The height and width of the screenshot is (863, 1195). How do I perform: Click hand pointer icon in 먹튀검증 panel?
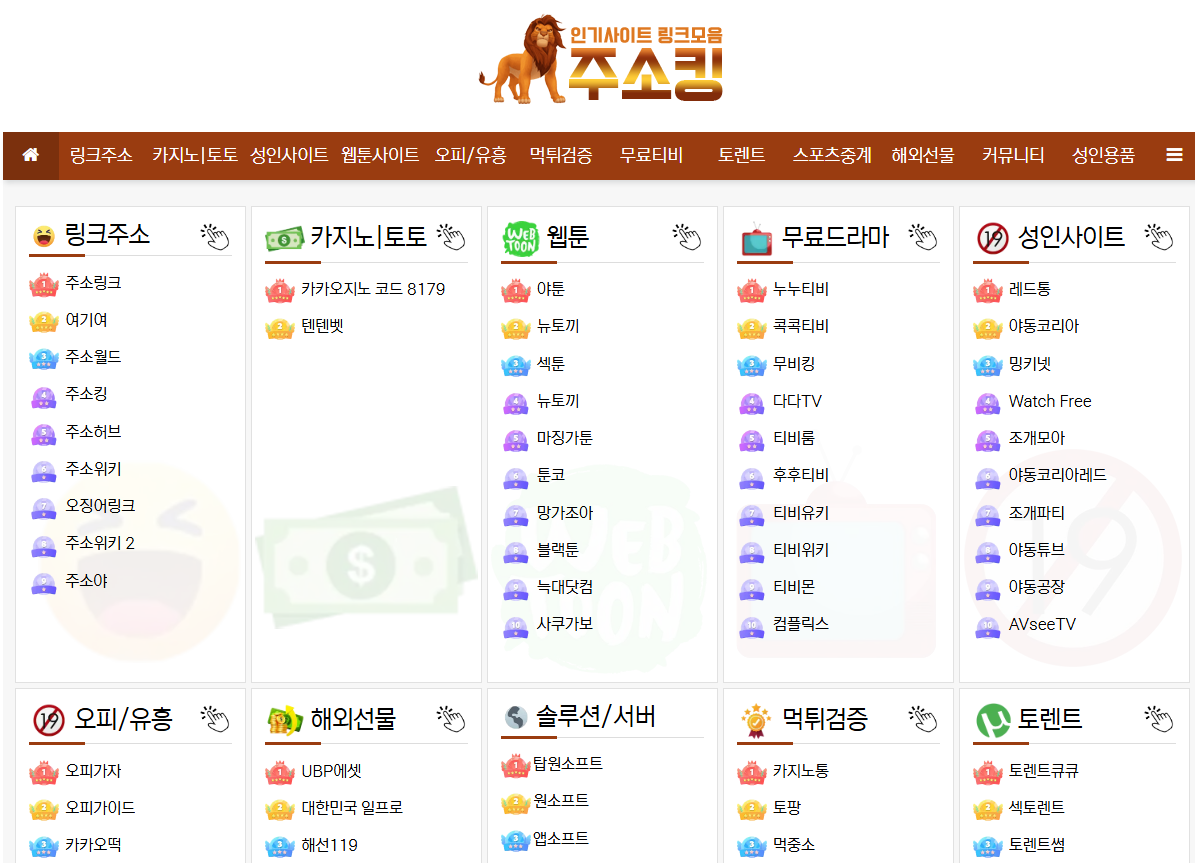[923, 718]
